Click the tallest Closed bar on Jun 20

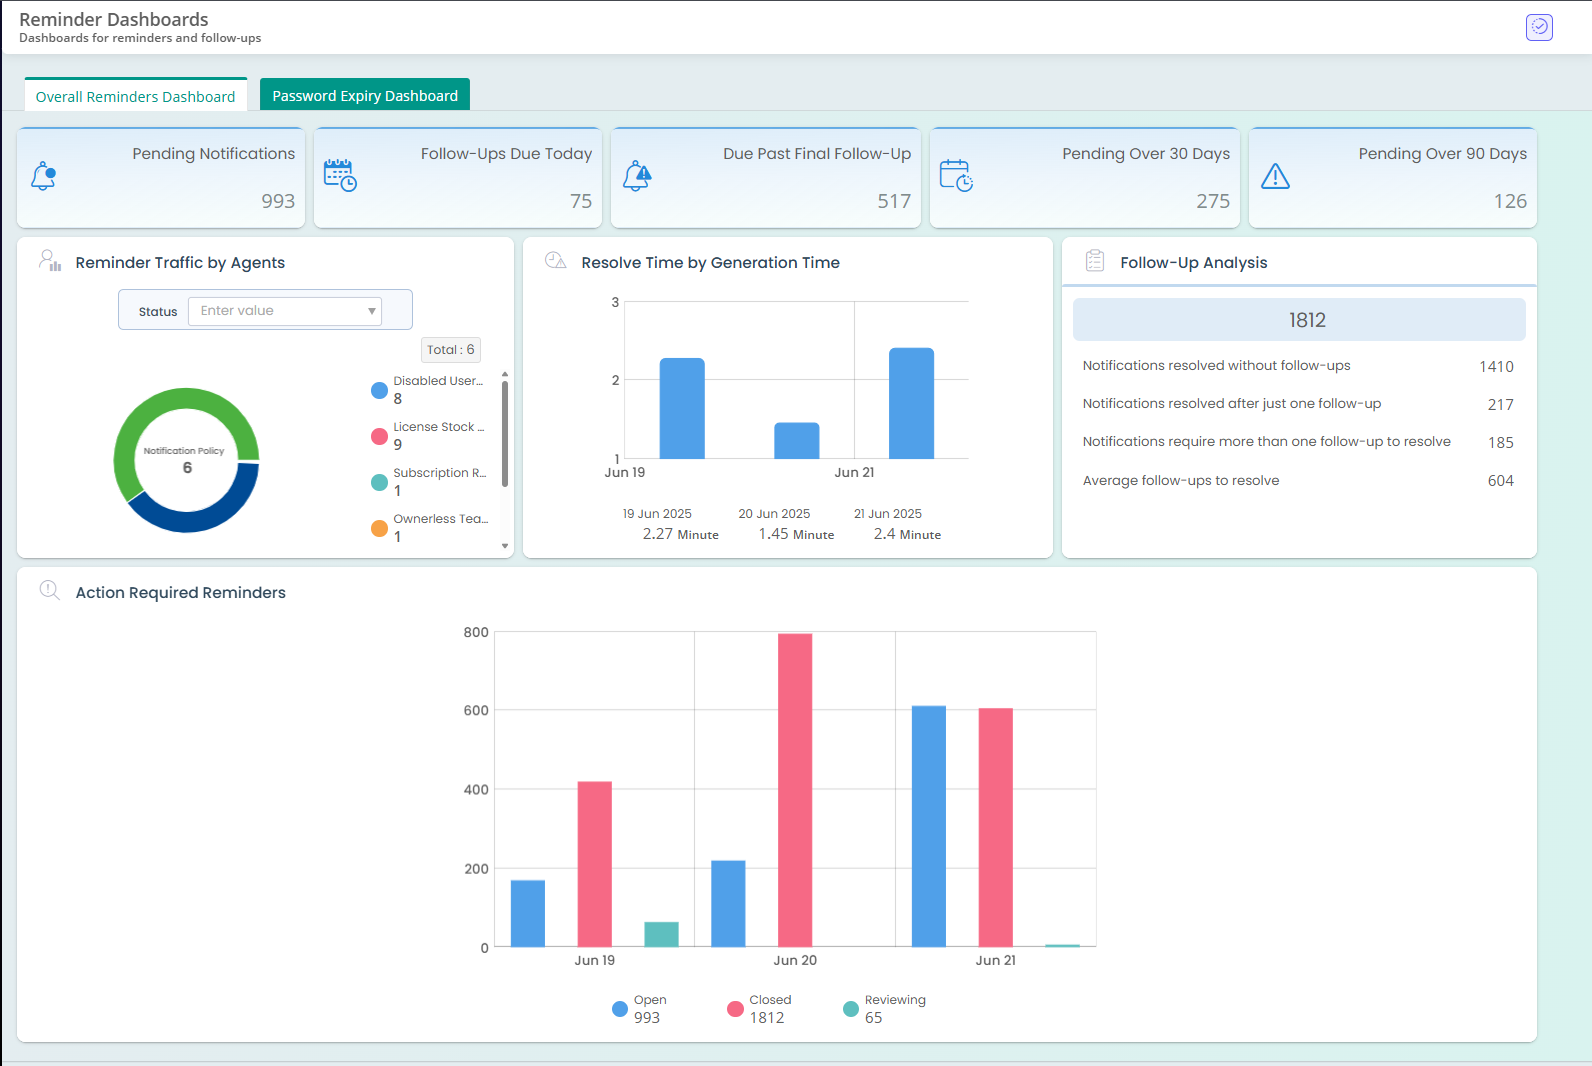[x=795, y=790]
